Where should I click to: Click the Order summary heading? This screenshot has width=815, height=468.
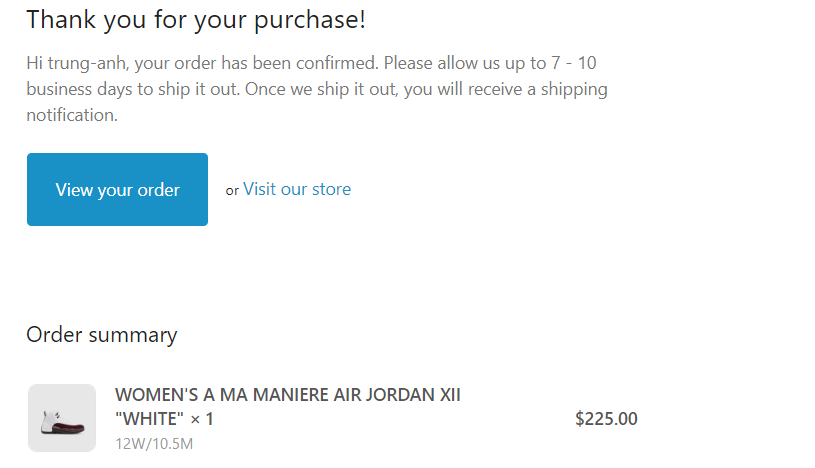[102, 335]
